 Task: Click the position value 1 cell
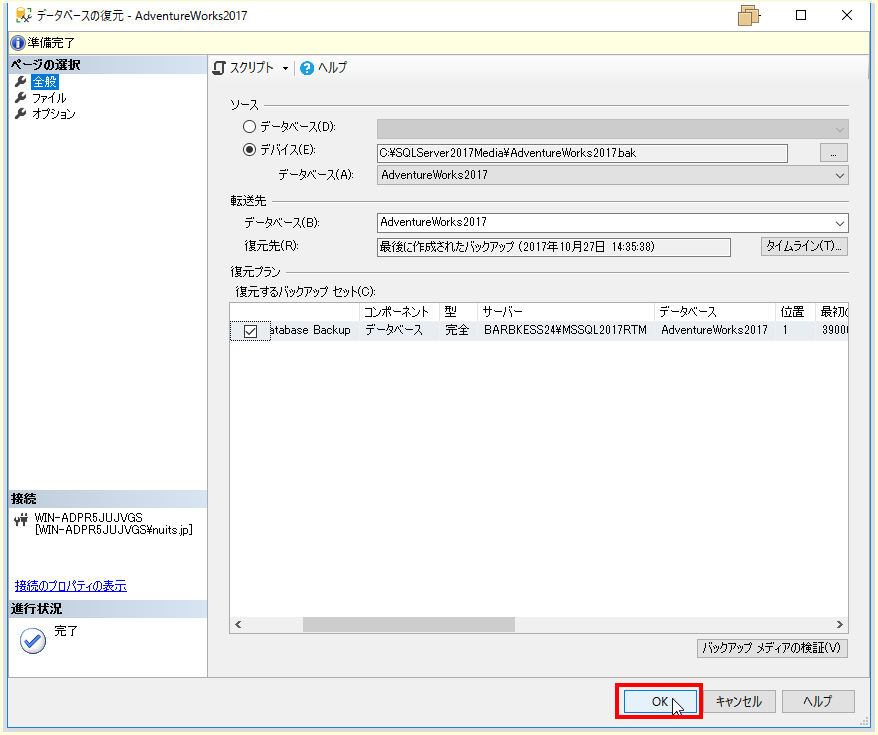click(795, 330)
